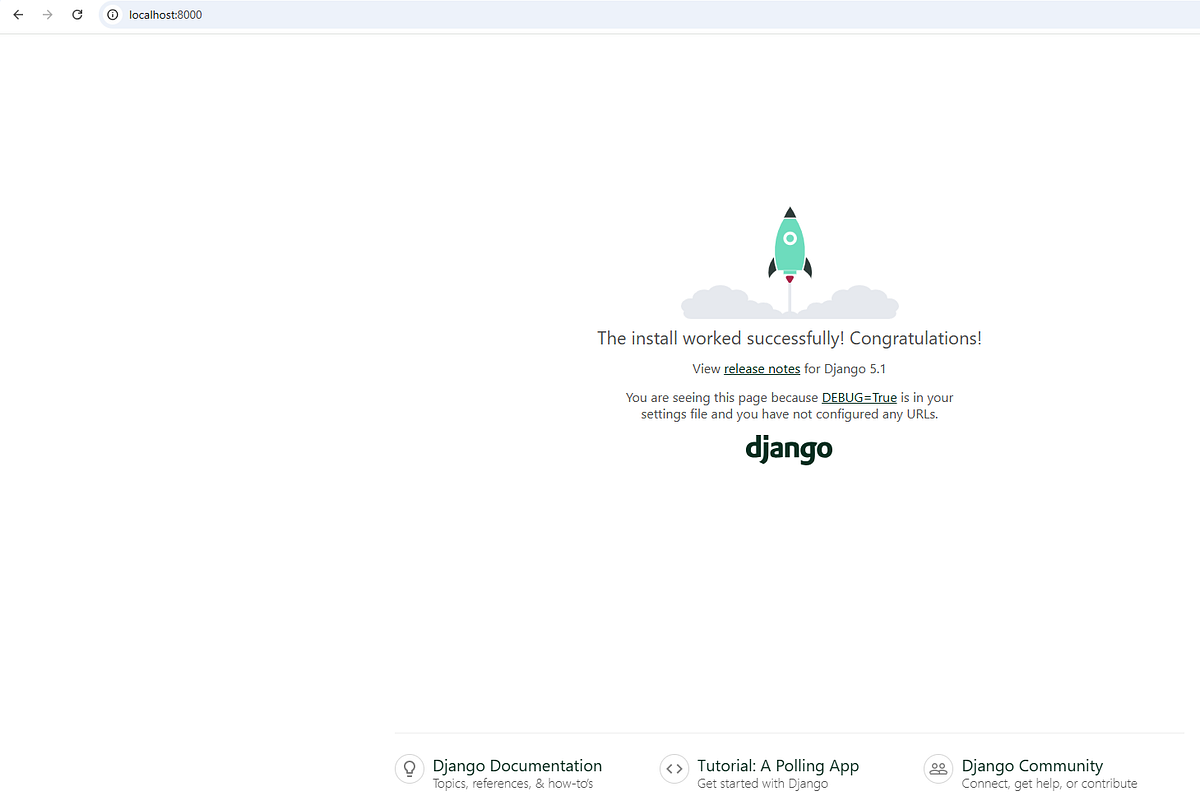1200x804 pixels.
Task: Click the lightbulb icon beside Django Documentation
Action: point(409,768)
